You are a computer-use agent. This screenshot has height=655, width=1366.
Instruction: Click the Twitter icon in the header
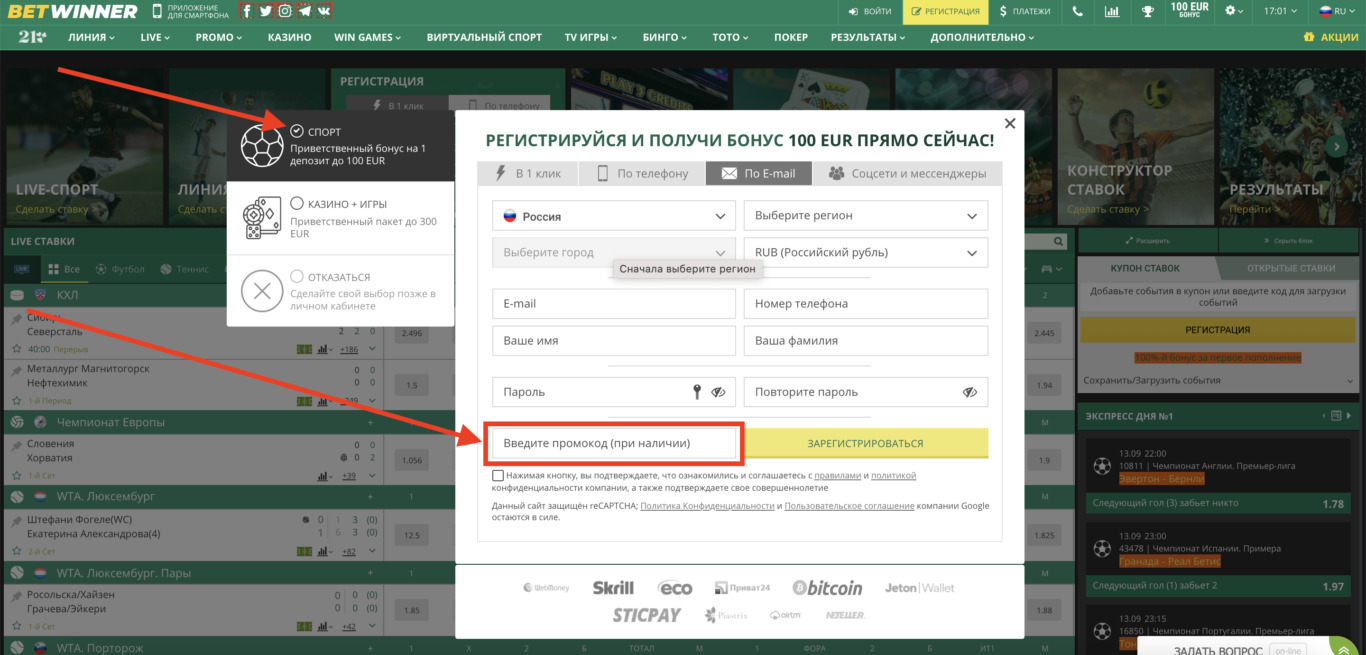266,11
